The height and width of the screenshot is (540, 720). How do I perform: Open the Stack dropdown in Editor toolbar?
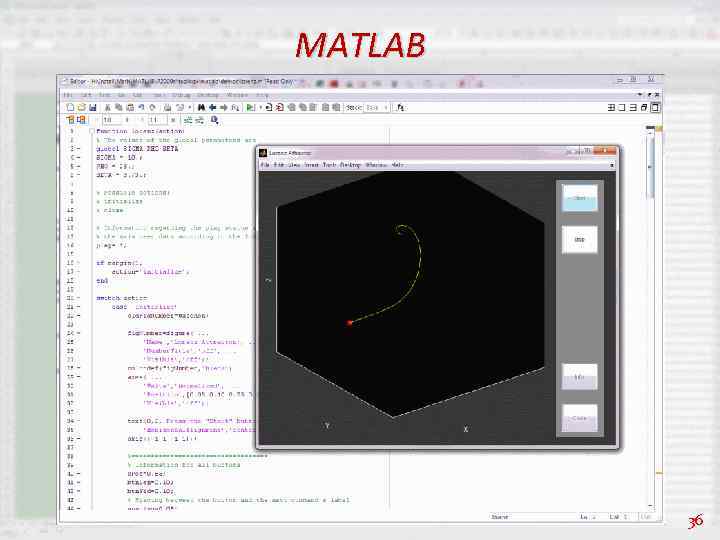(x=377, y=107)
